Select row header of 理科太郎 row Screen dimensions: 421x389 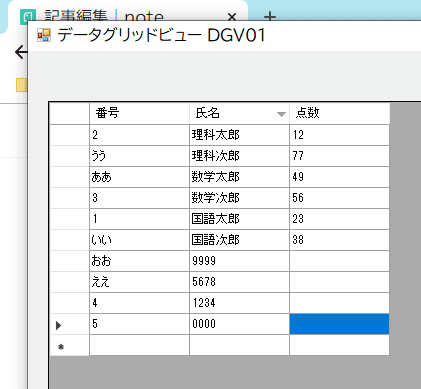click(69, 135)
